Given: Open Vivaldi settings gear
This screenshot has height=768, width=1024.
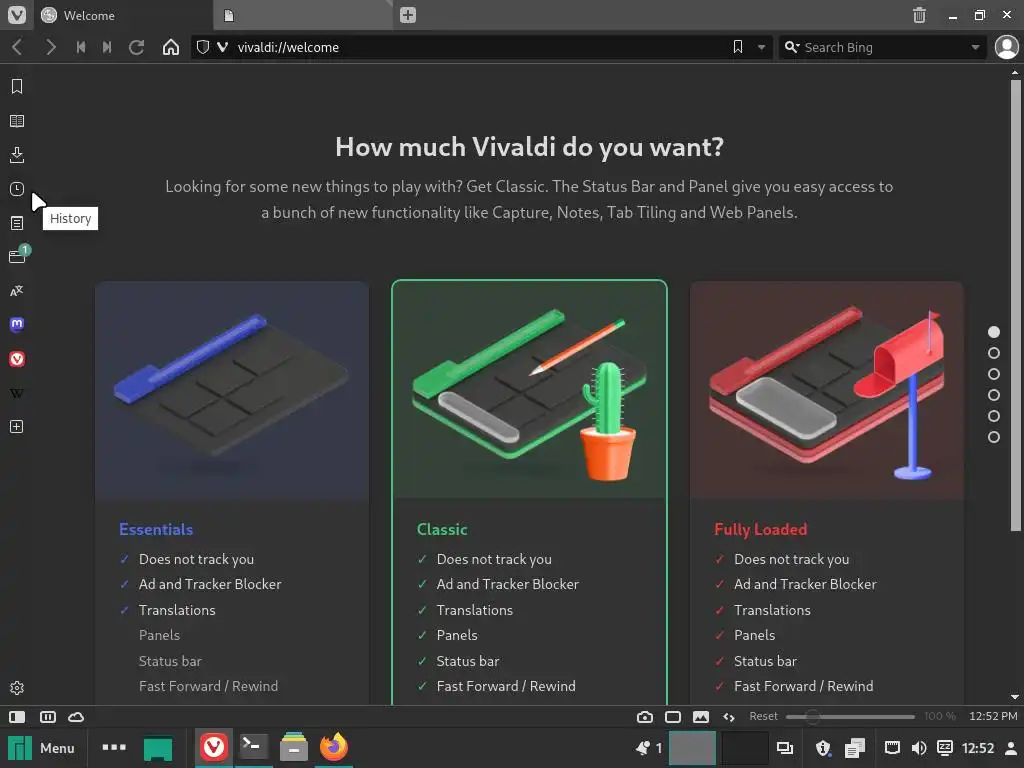Looking at the screenshot, I should click(x=17, y=688).
